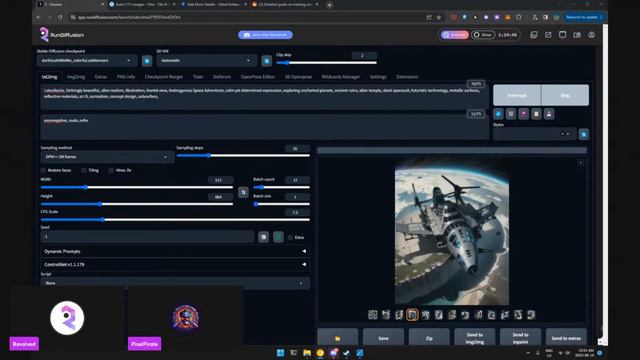This screenshot has height=360, width=640.
Task: Bookmark this page with the star icon
Action: [439, 17]
